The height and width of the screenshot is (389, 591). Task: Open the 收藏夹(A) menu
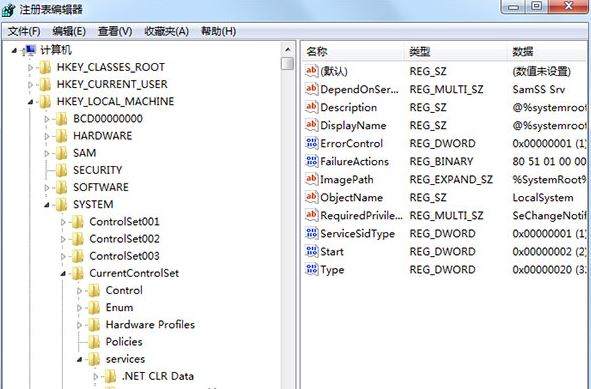click(166, 31)
